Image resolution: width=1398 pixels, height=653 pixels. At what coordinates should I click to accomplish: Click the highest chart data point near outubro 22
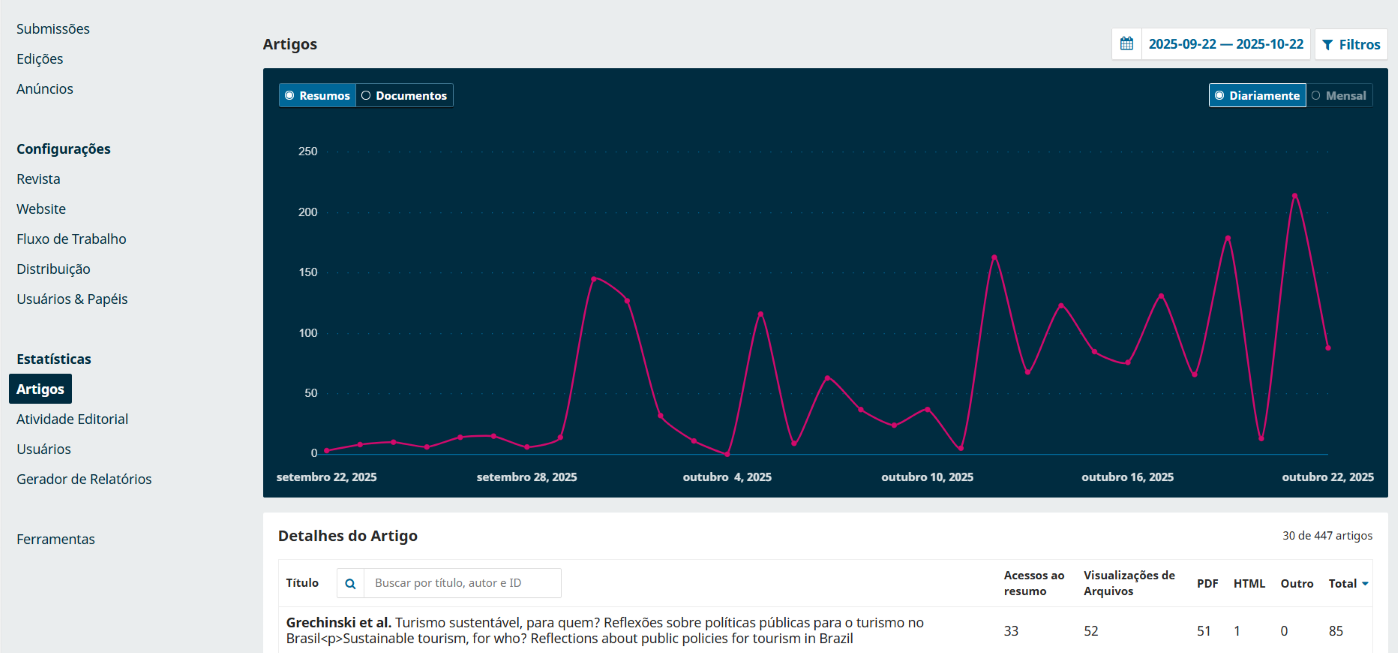click(1294, 195)
